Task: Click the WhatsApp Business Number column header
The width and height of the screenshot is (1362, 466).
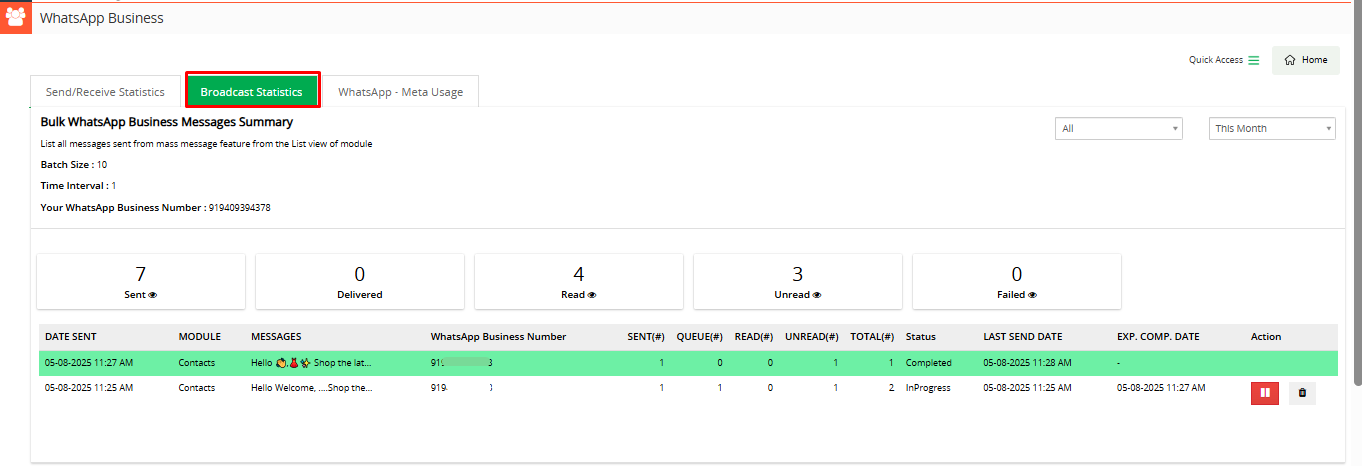Action: click(498, 337)
